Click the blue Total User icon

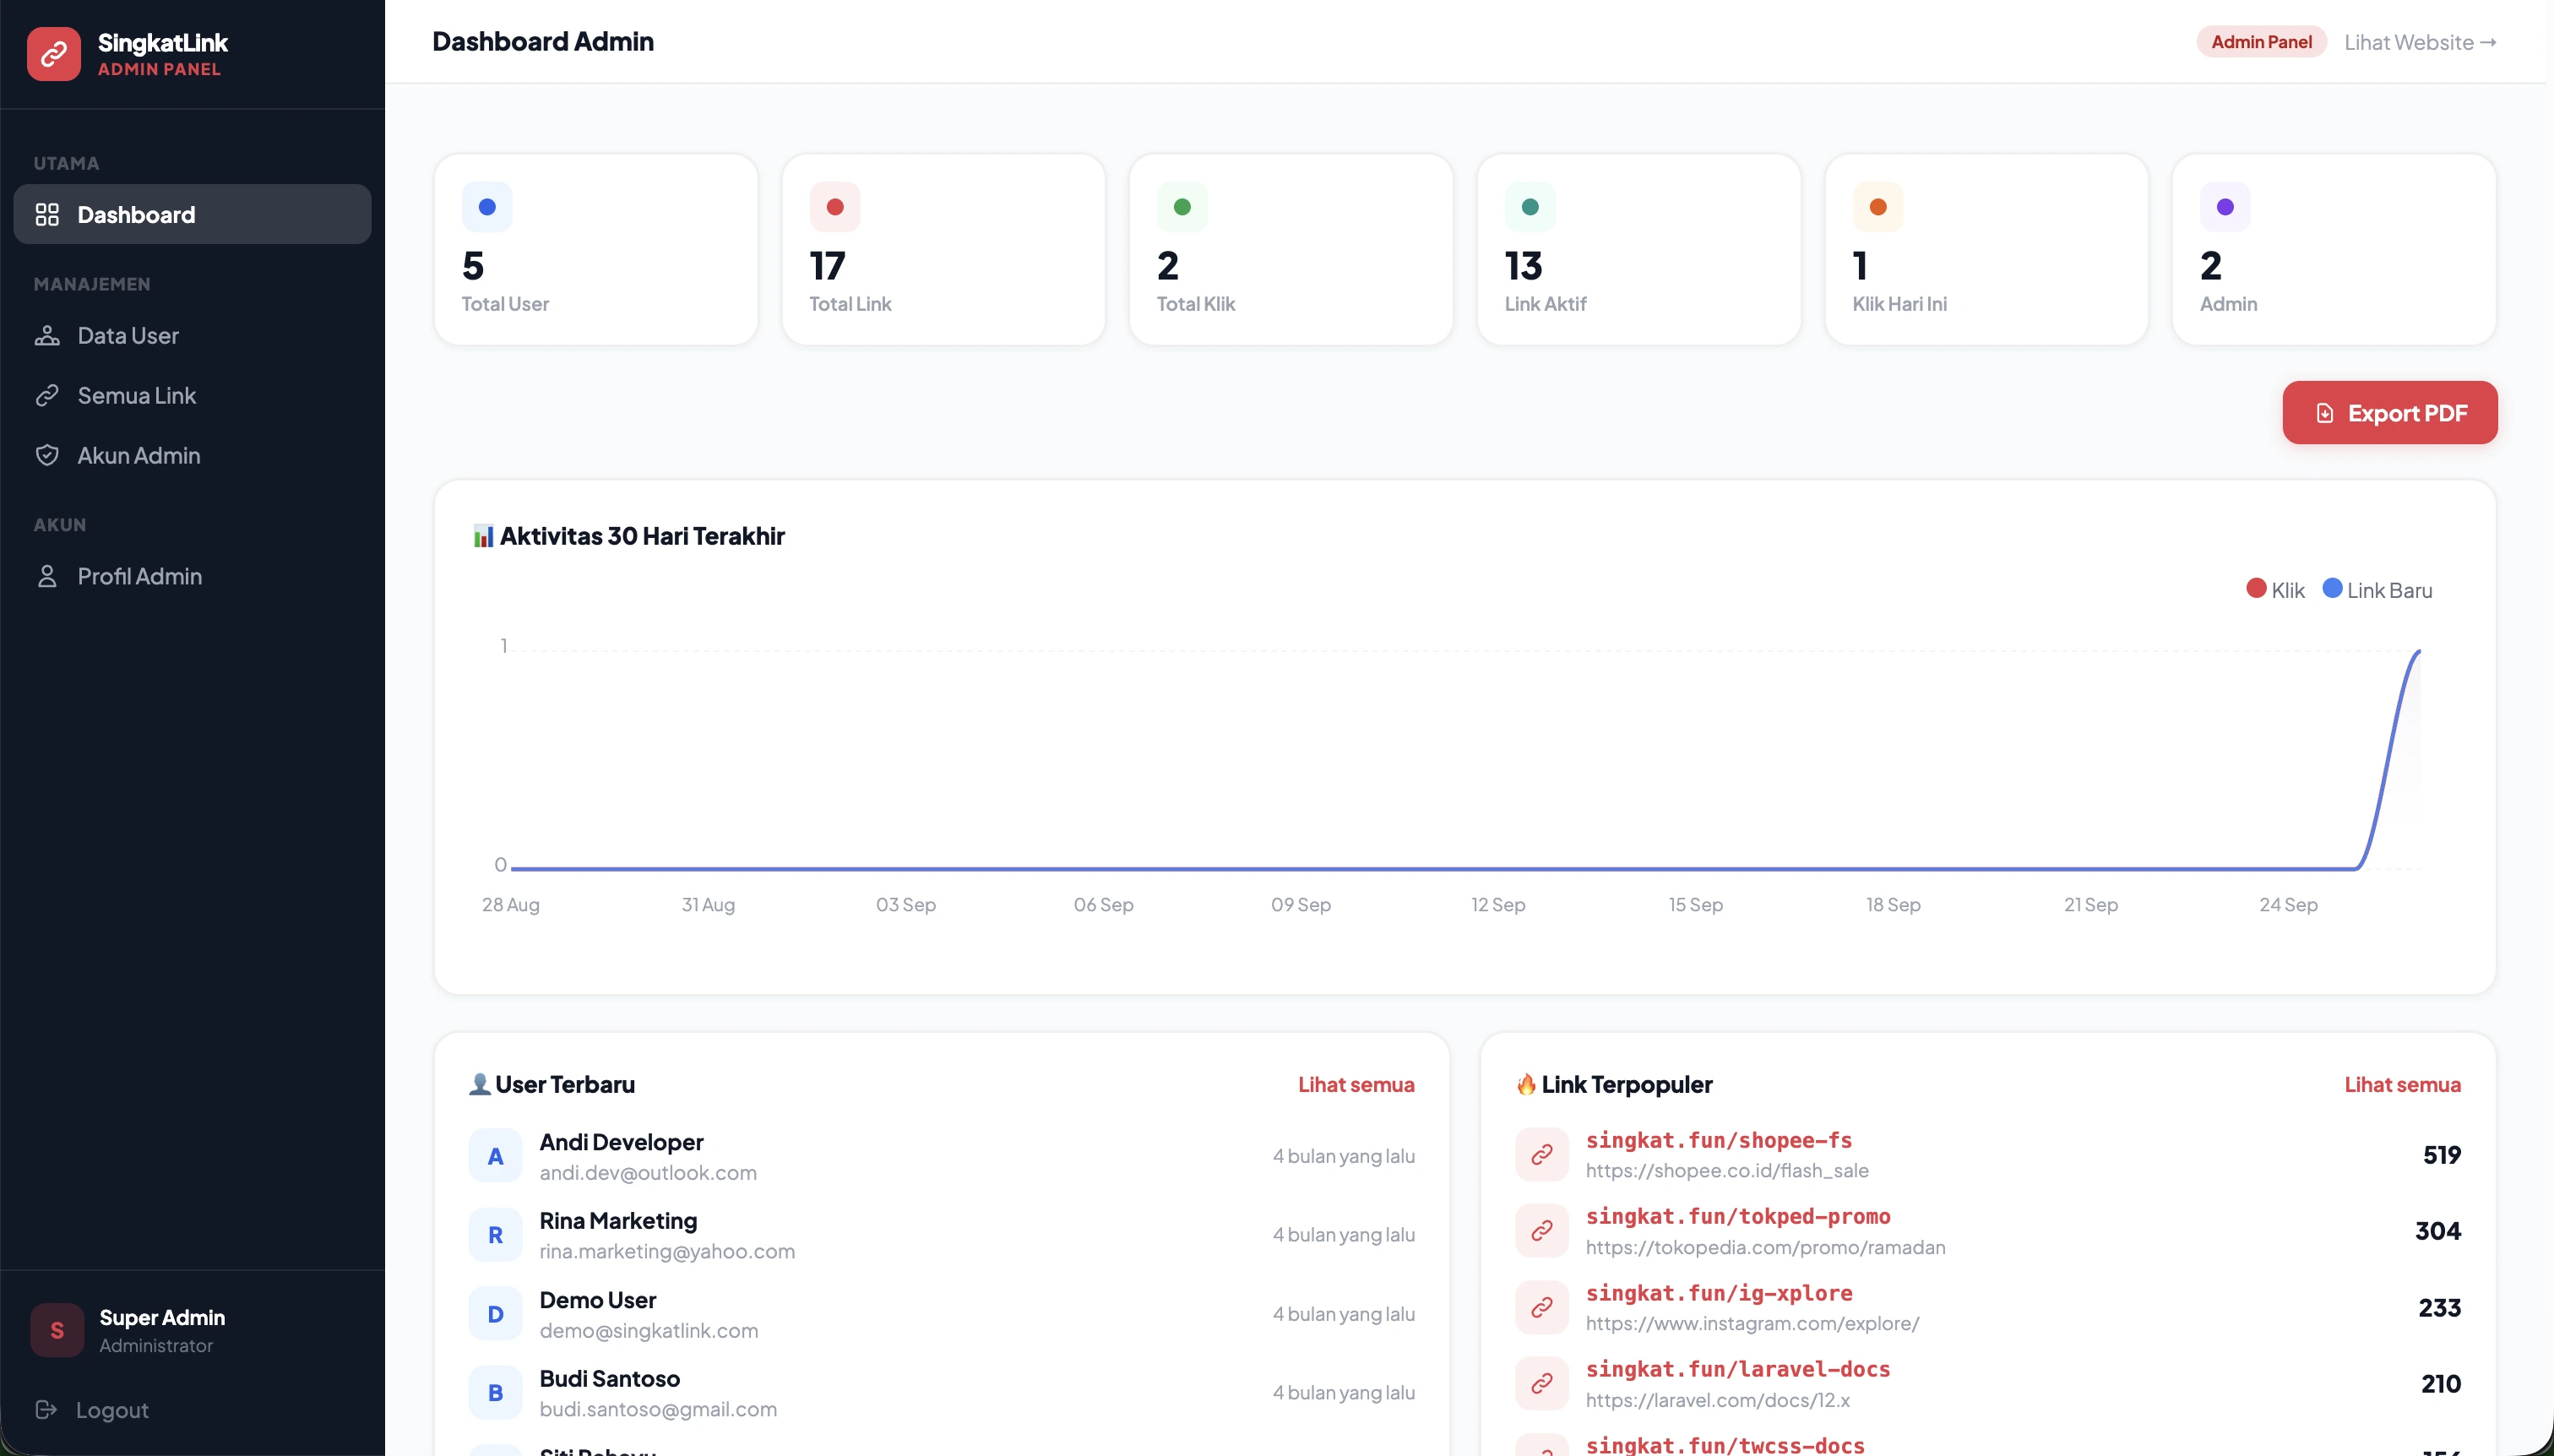[487, 207]
